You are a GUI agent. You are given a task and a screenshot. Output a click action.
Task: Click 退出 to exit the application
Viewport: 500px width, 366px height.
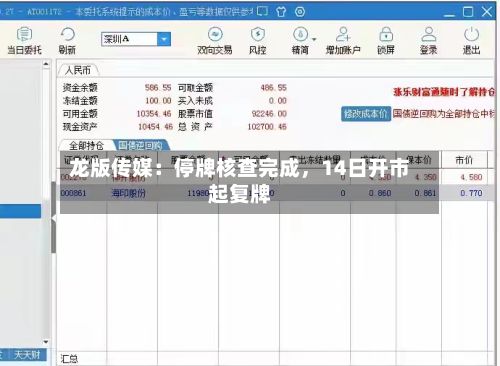tap(471, 41)
